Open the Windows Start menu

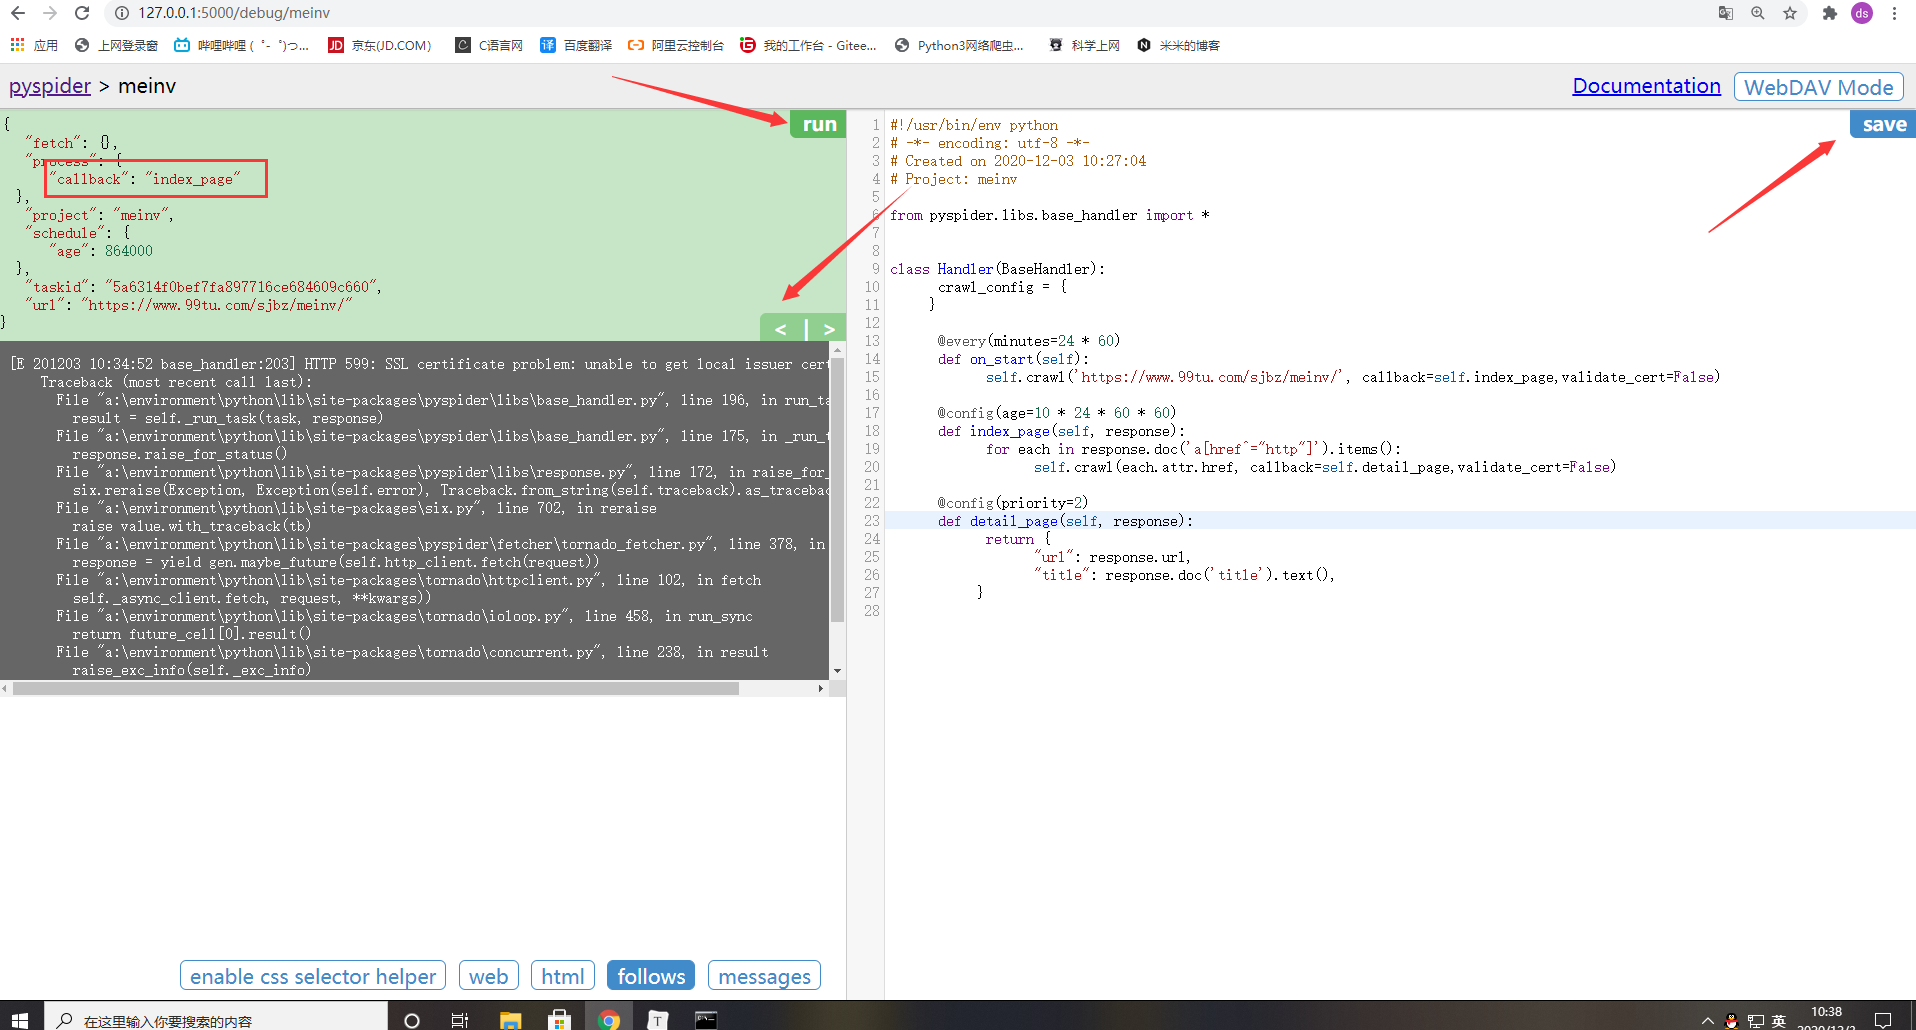click(x=20, y=1020)
